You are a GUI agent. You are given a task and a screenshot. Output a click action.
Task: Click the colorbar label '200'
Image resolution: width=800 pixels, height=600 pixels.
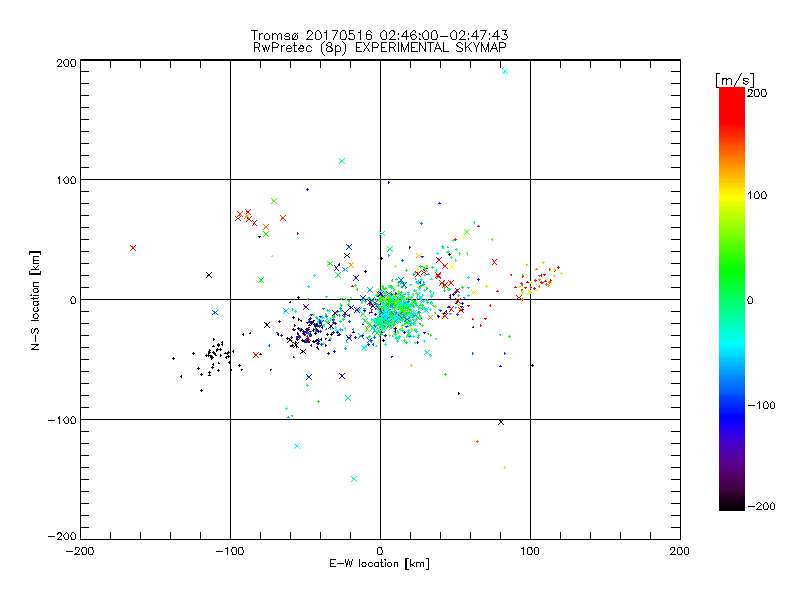(757, 93)
